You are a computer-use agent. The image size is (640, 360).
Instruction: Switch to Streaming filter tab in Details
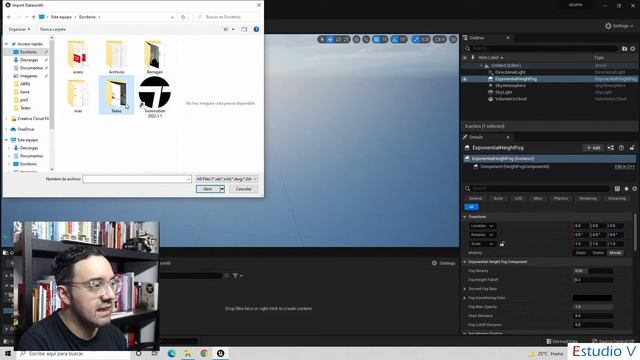pos(617,198)
